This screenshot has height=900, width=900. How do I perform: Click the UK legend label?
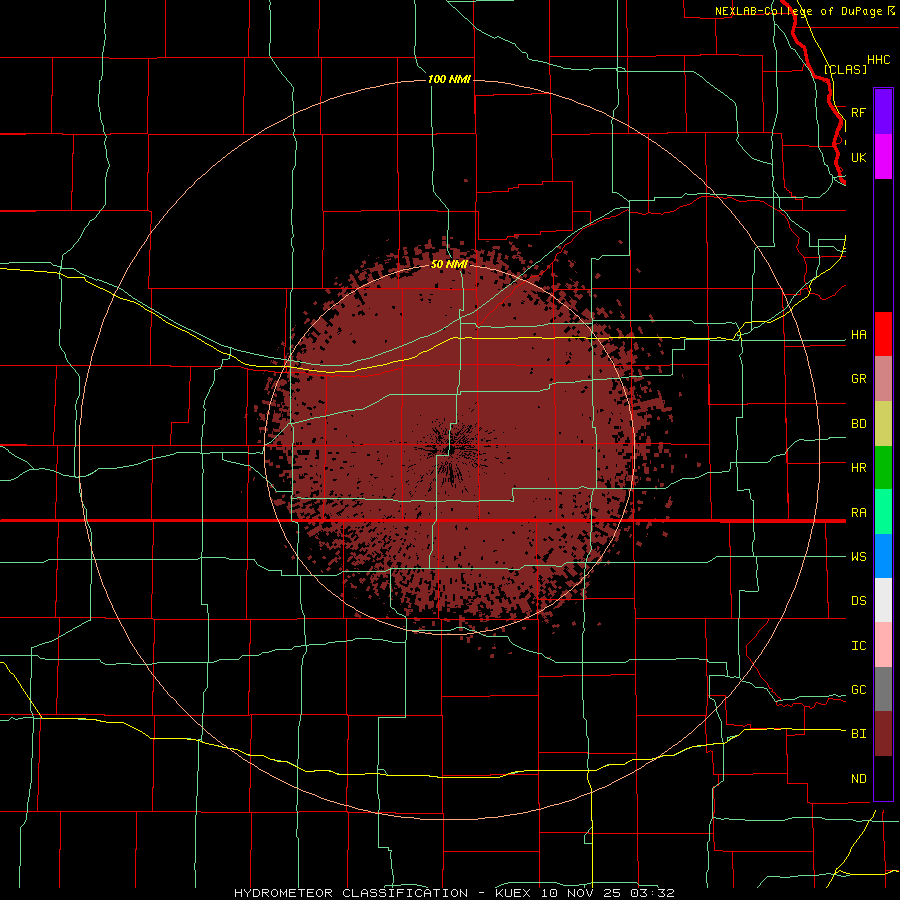(858, 157)
